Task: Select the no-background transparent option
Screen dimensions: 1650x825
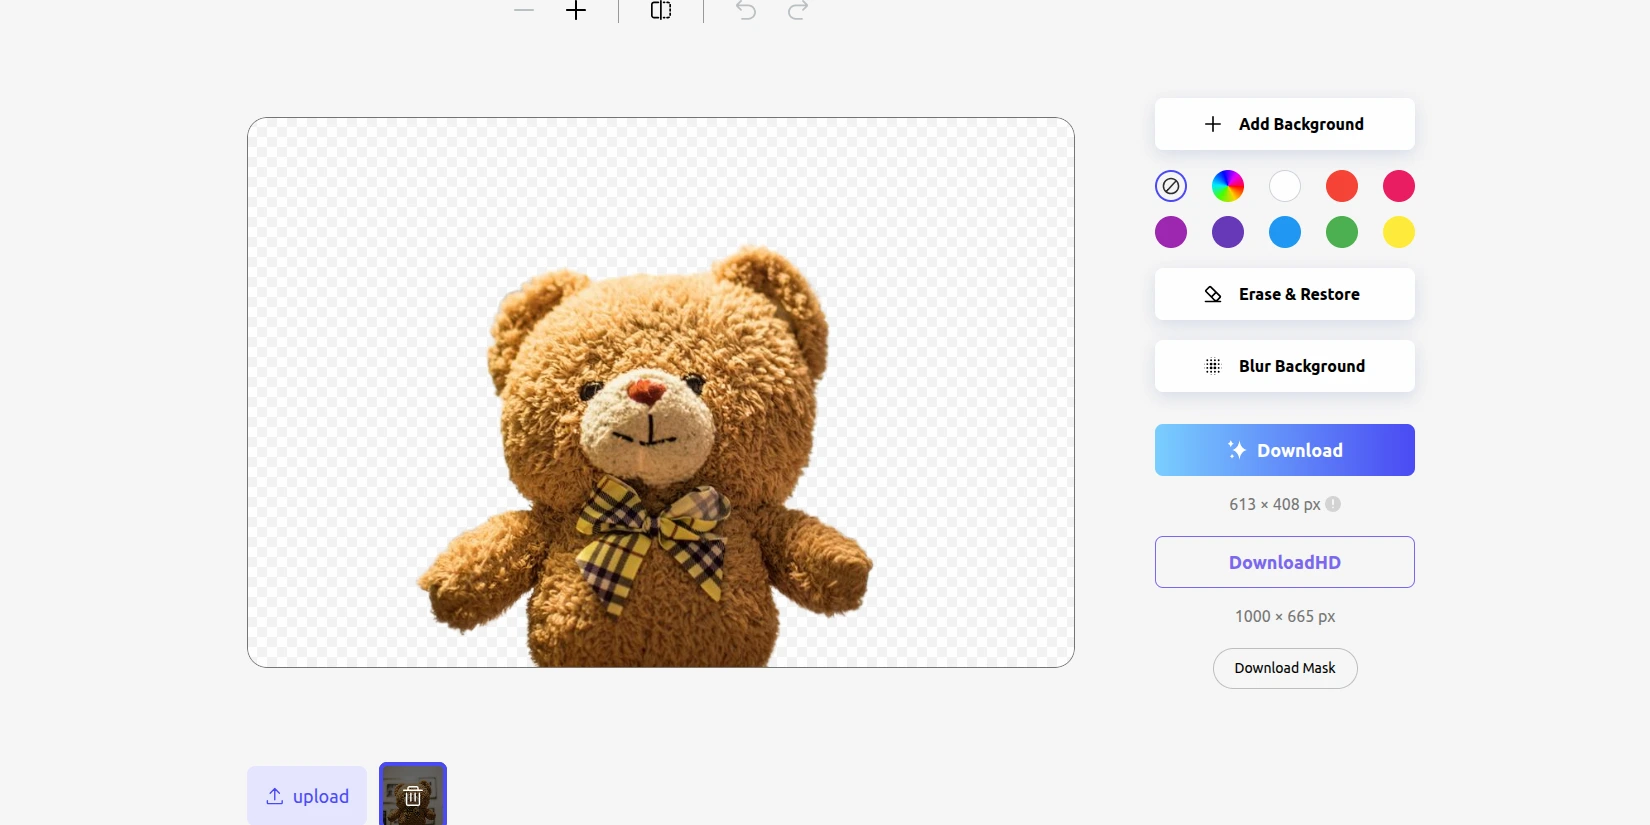Action: pyautogui.click(x=1171, y=186)
